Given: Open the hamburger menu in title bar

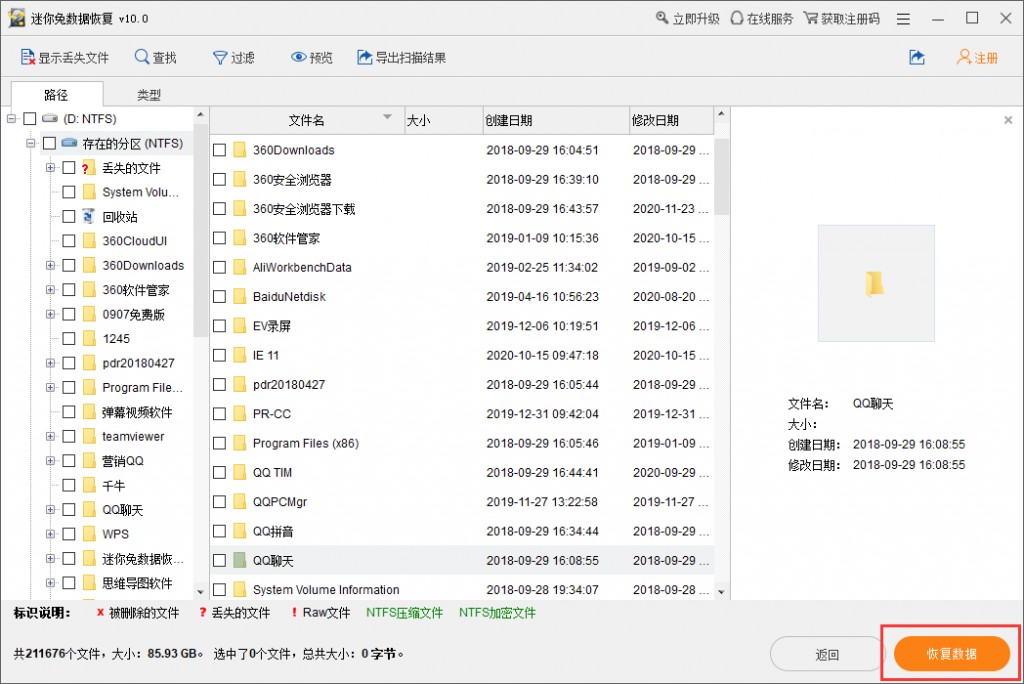Looking at the screenshot, I should (x=903, y=19).
